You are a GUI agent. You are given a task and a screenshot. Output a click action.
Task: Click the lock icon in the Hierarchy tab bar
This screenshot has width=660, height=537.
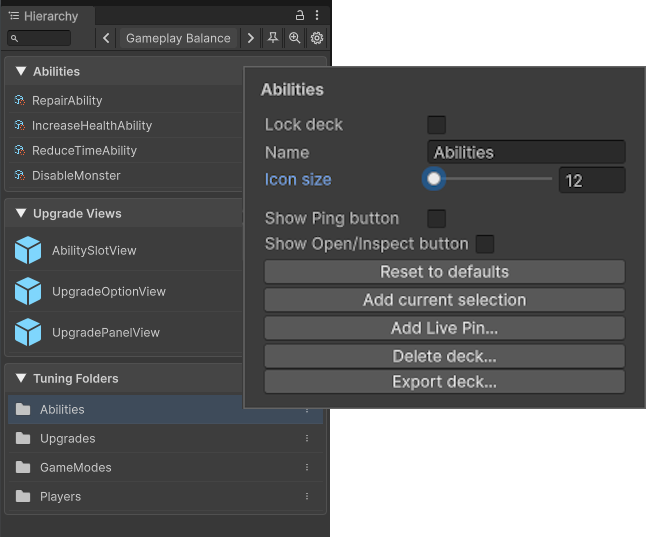299,16
